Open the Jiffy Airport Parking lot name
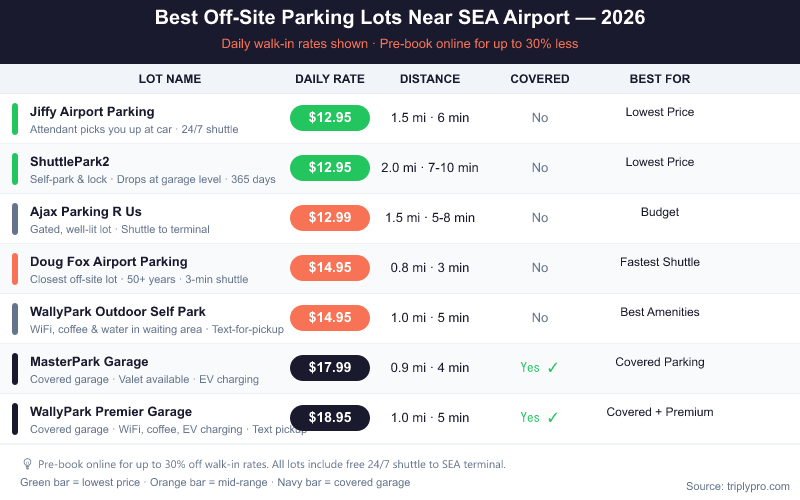Viewport: 800px width, 500px height. tap(92, 112)
